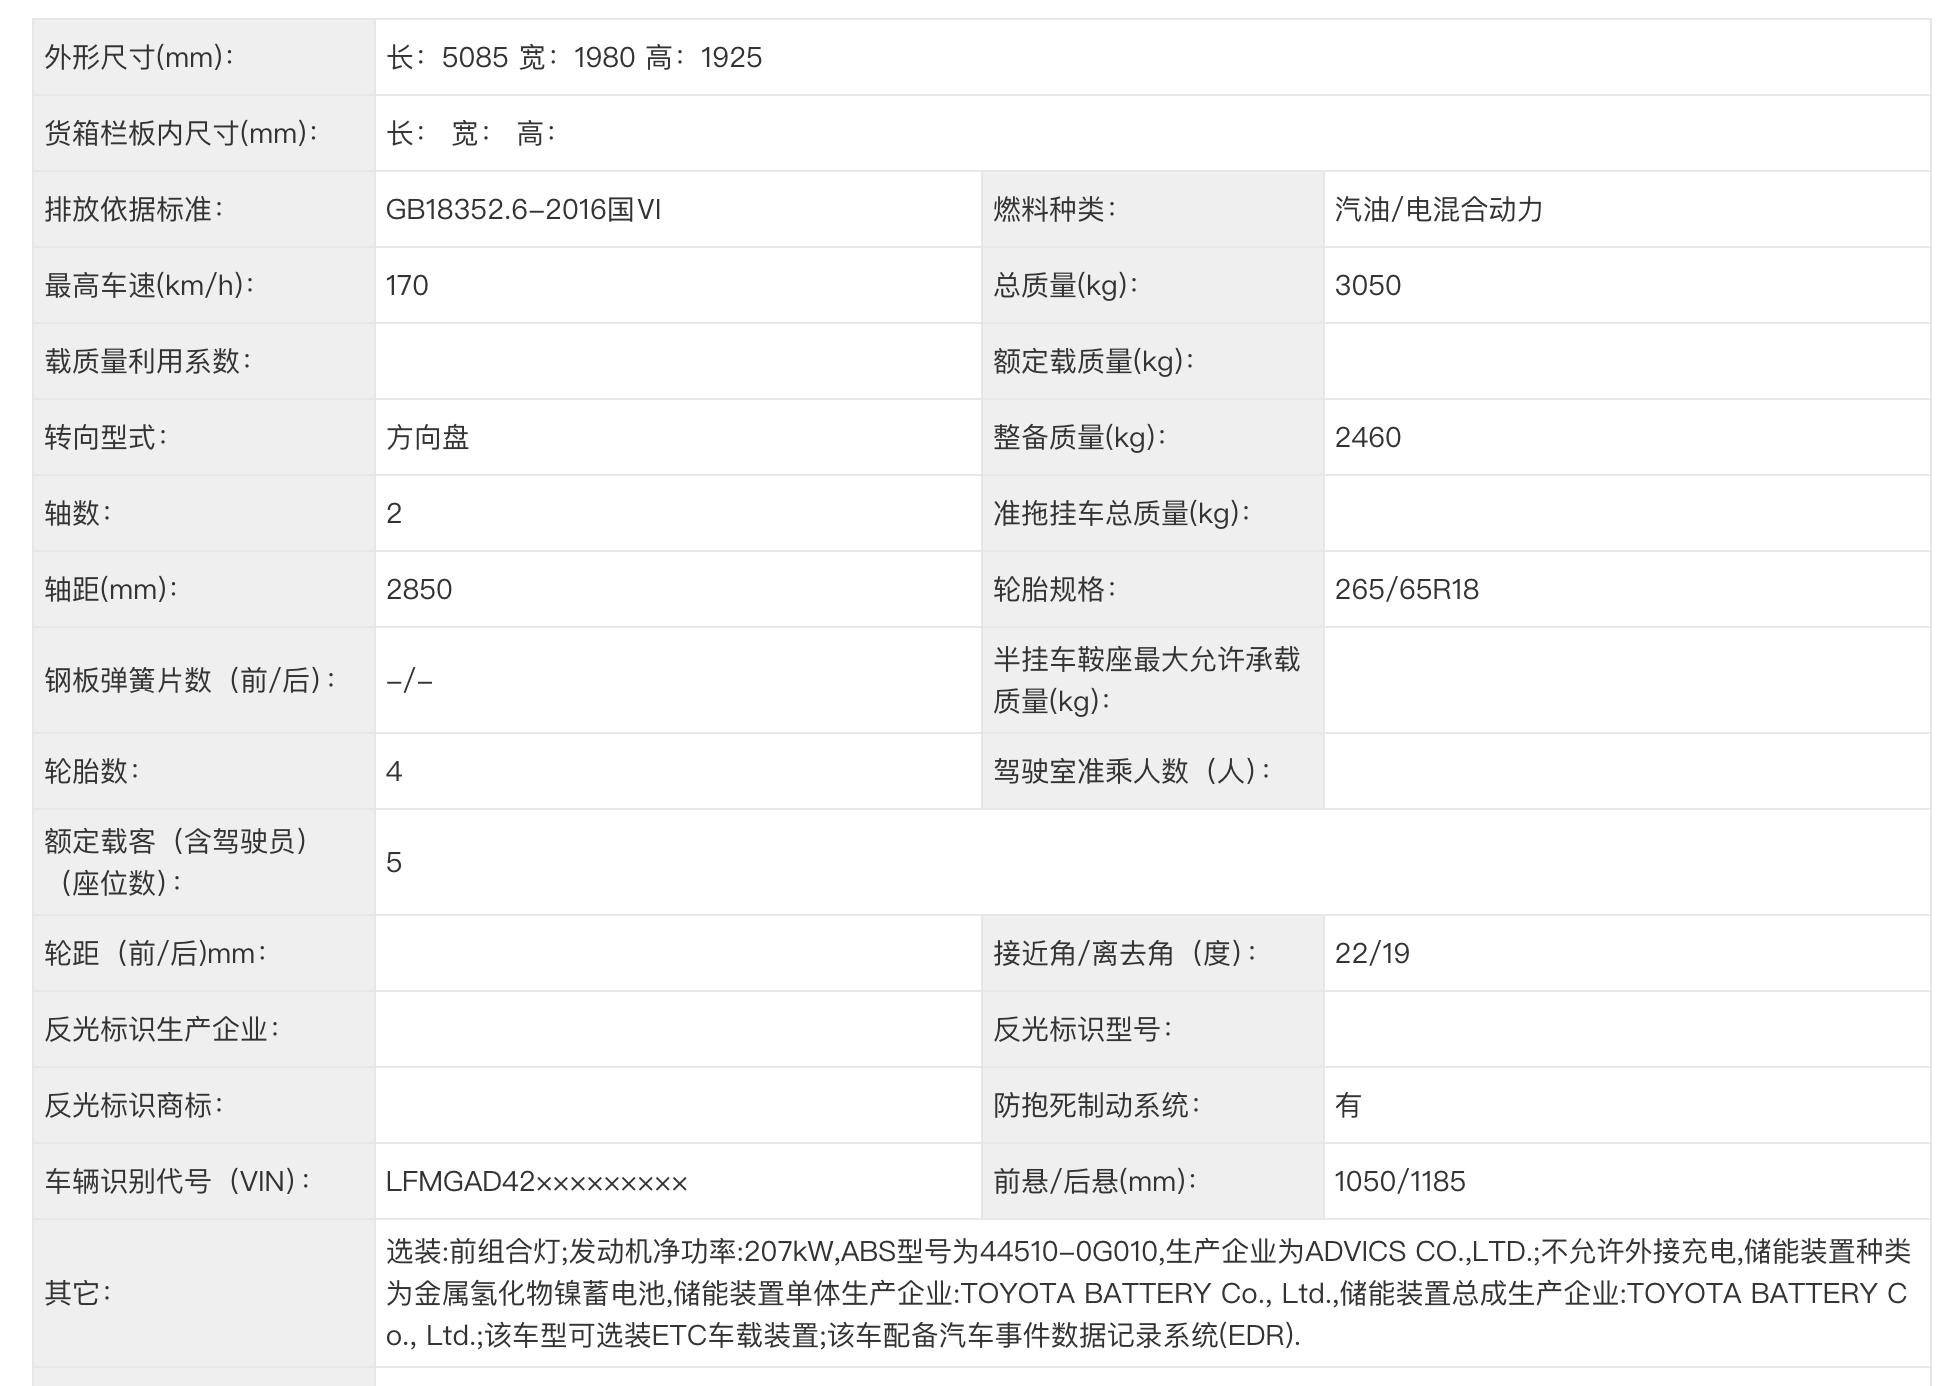Screen dimensions: 1952x1386
Task: Select the dimensions value 长：5085 宽：1980 高：1925
Action: (574, 57)
